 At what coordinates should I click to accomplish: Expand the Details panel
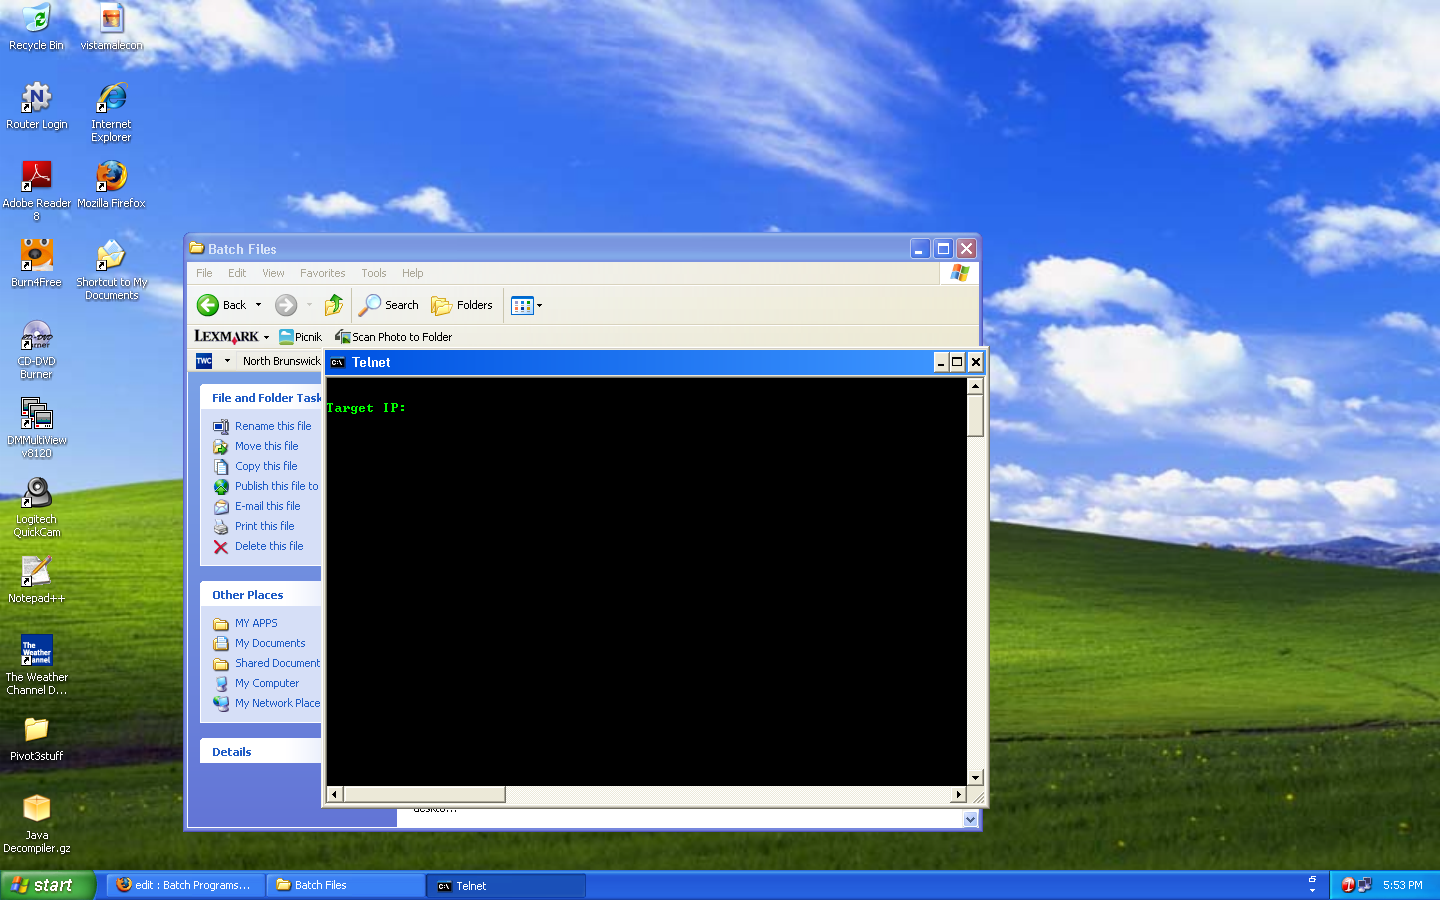click(262, 752)
